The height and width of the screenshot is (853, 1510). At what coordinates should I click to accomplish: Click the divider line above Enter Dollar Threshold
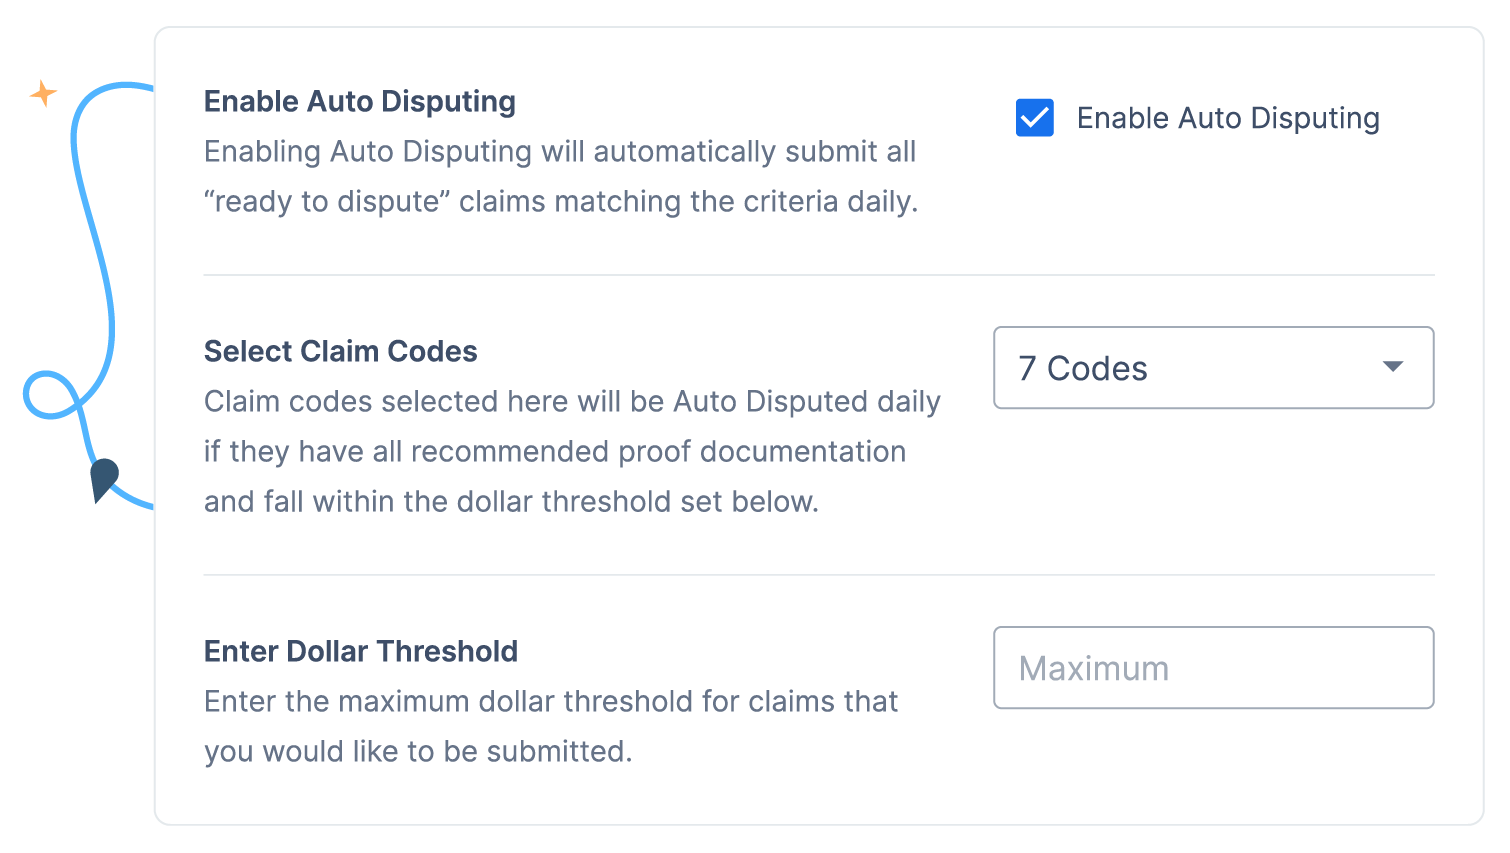[x=819, y=575]
